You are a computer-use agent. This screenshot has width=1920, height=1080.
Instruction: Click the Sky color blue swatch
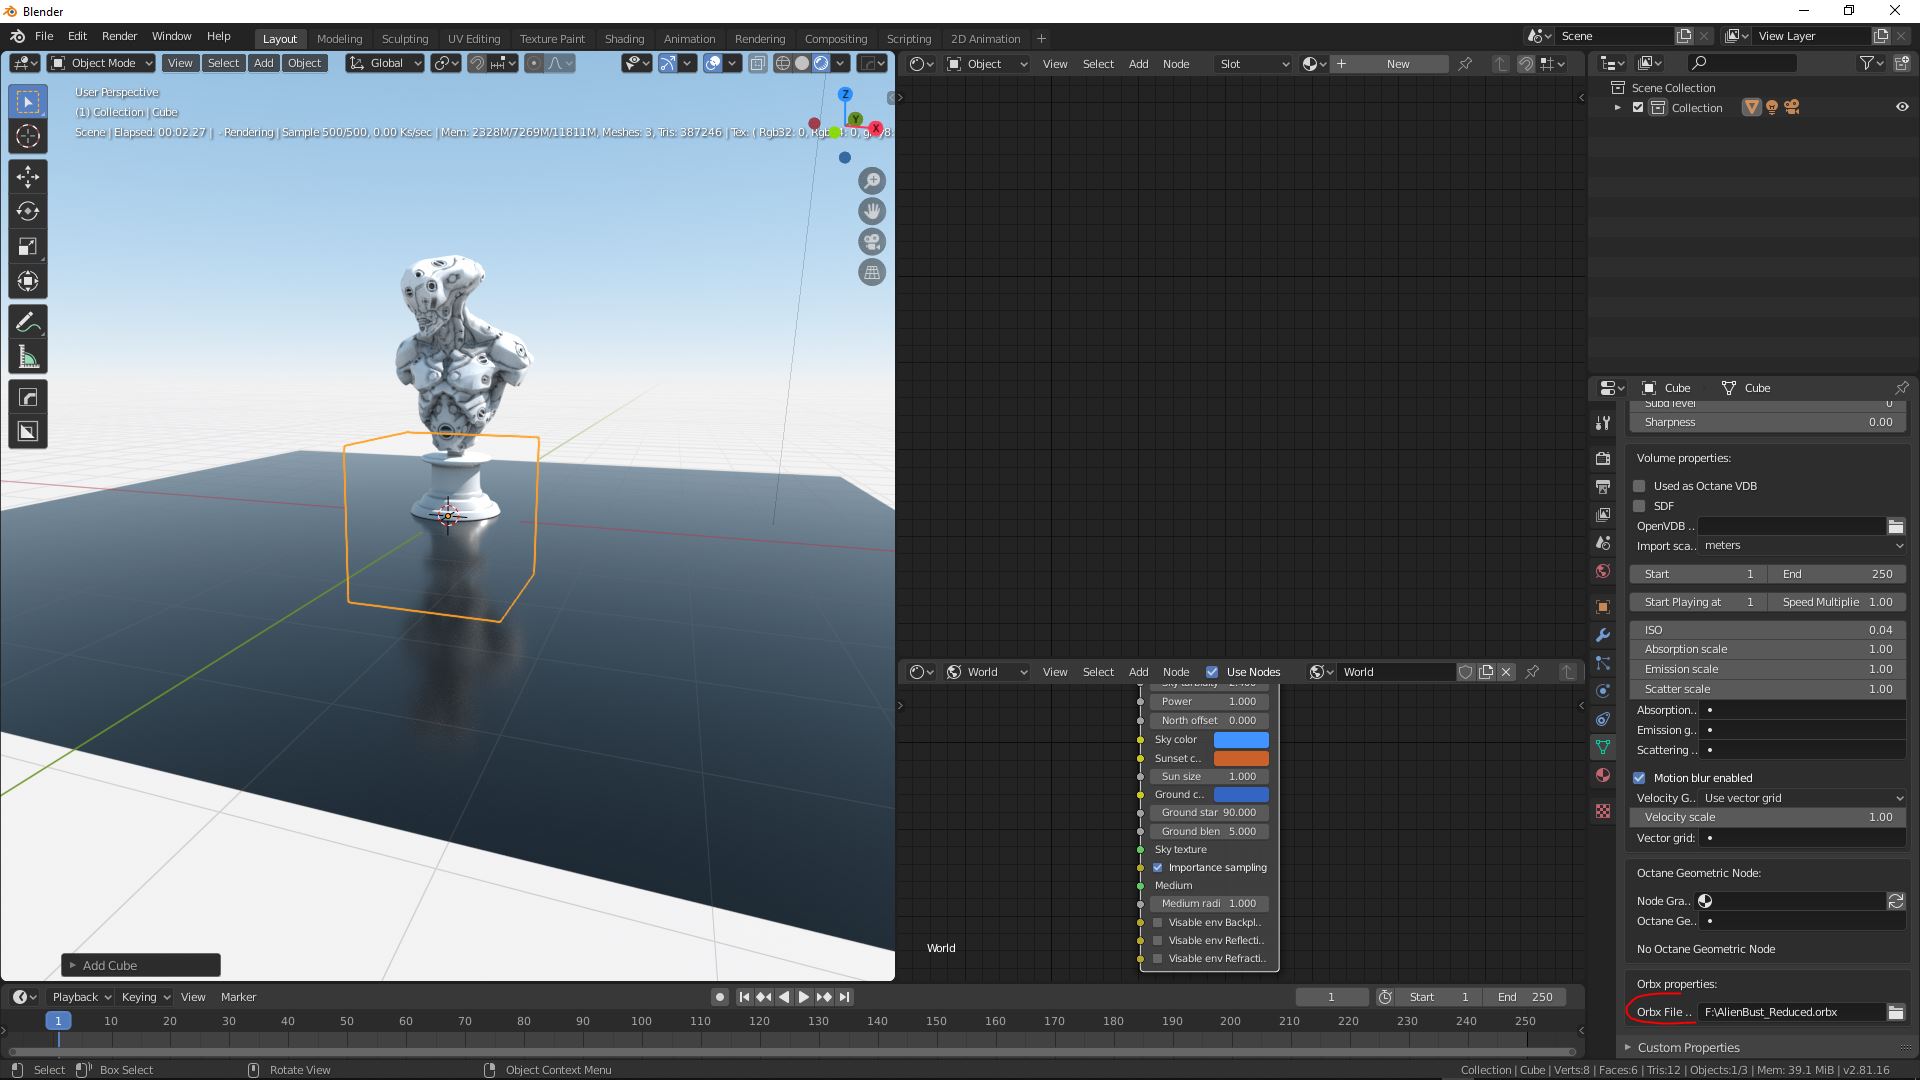[x=1240, y=740]
